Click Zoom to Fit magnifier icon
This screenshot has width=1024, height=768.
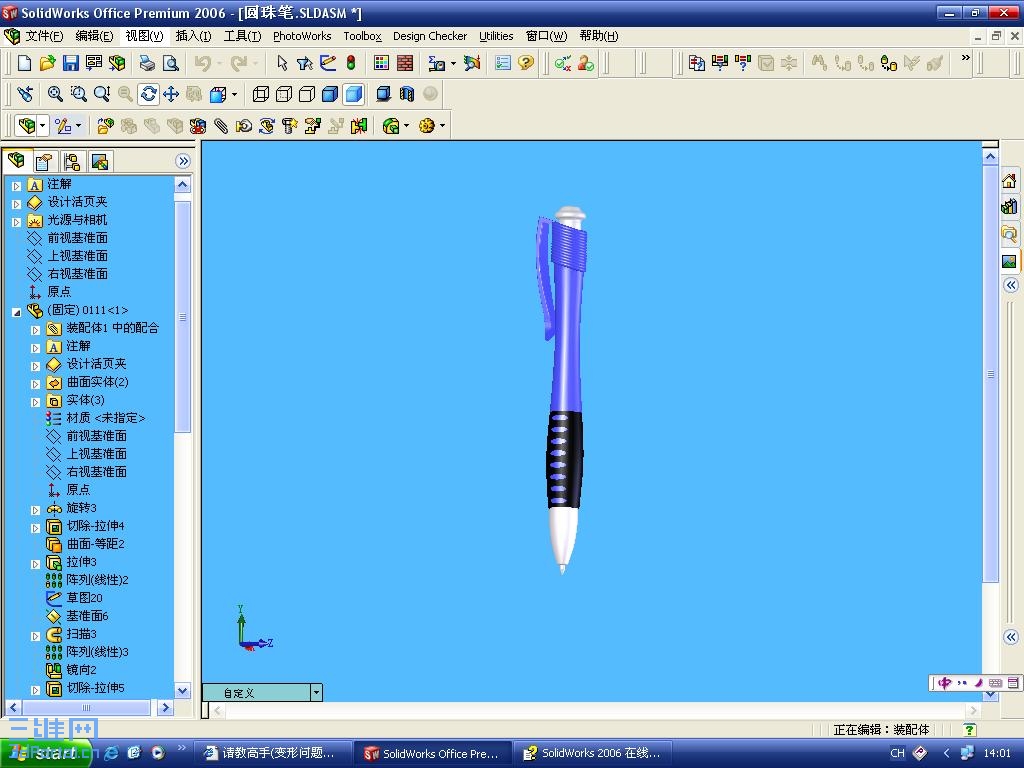pyautogui.click(x=55, y=94)
